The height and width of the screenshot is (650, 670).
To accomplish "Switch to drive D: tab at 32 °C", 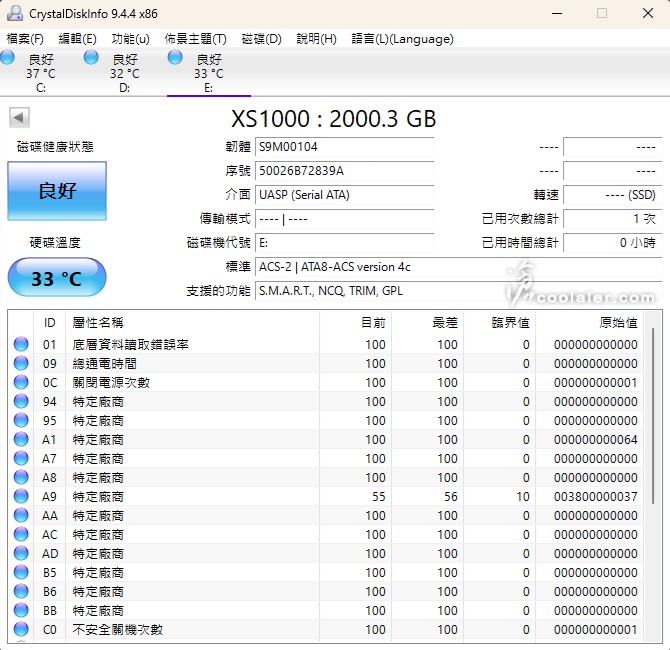I will [124, 73].
